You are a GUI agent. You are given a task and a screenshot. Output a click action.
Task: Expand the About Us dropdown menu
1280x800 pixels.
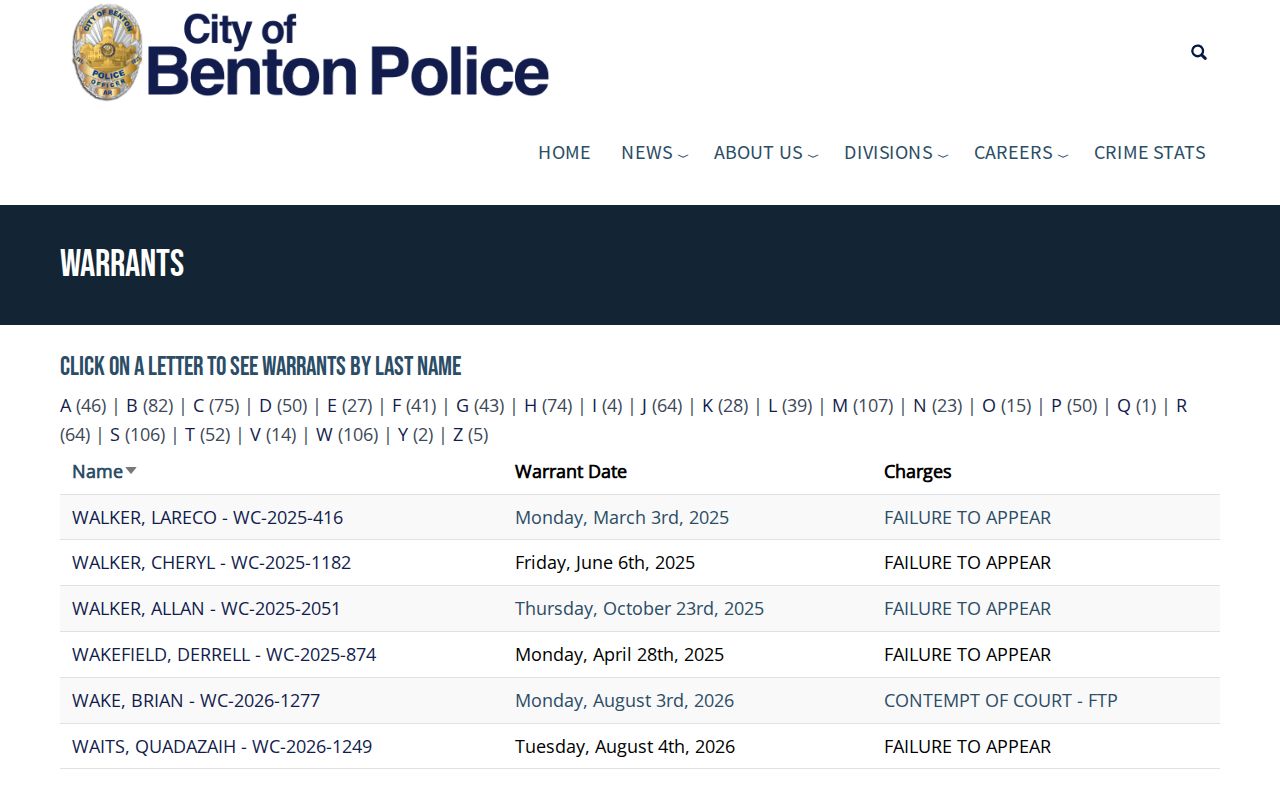(x=765, y=153)
